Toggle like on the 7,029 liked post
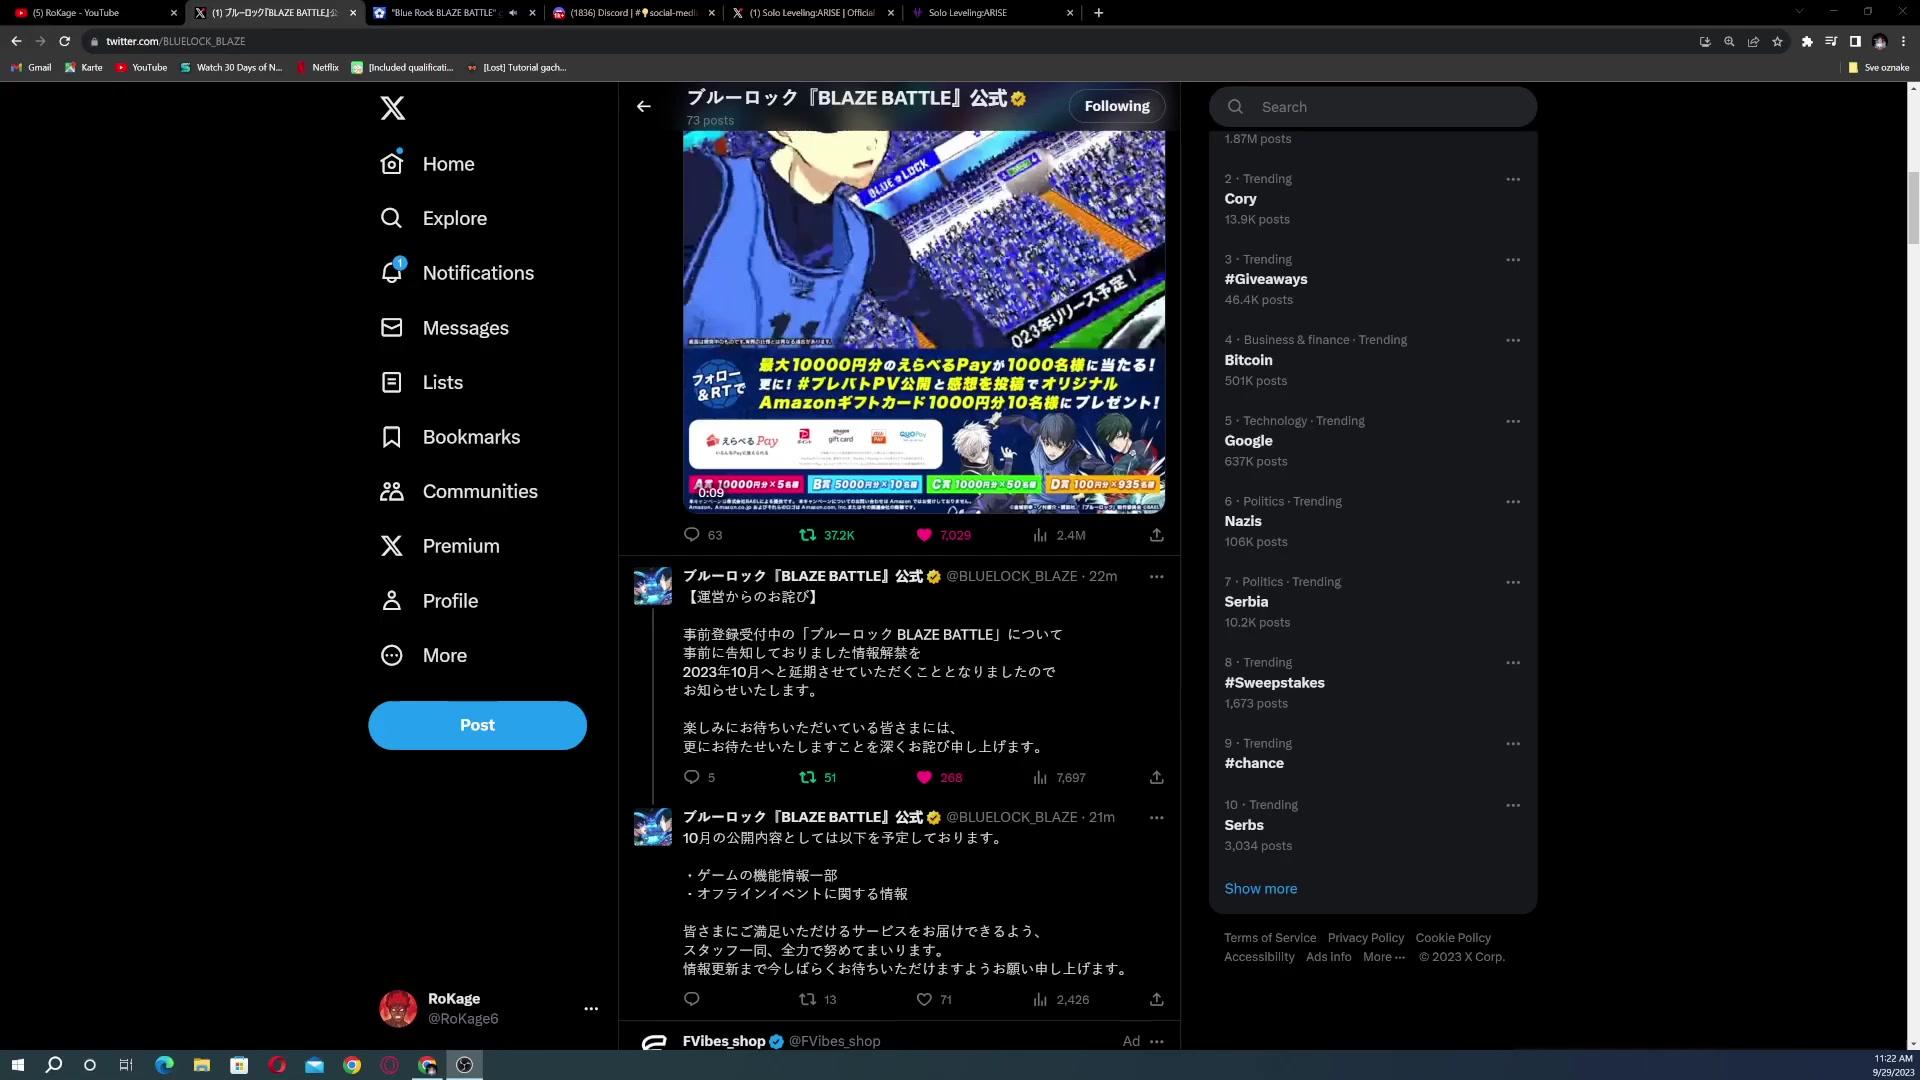This screenshot has height=1080, width=1920. (924, 534)
